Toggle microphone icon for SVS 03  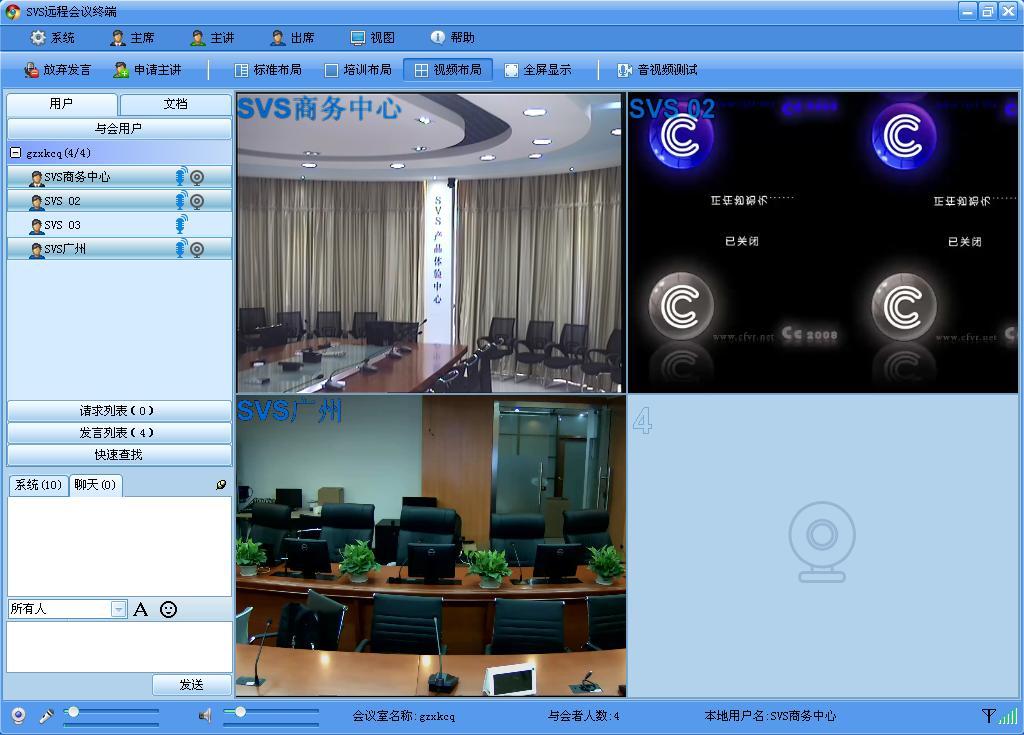(181, 225)
